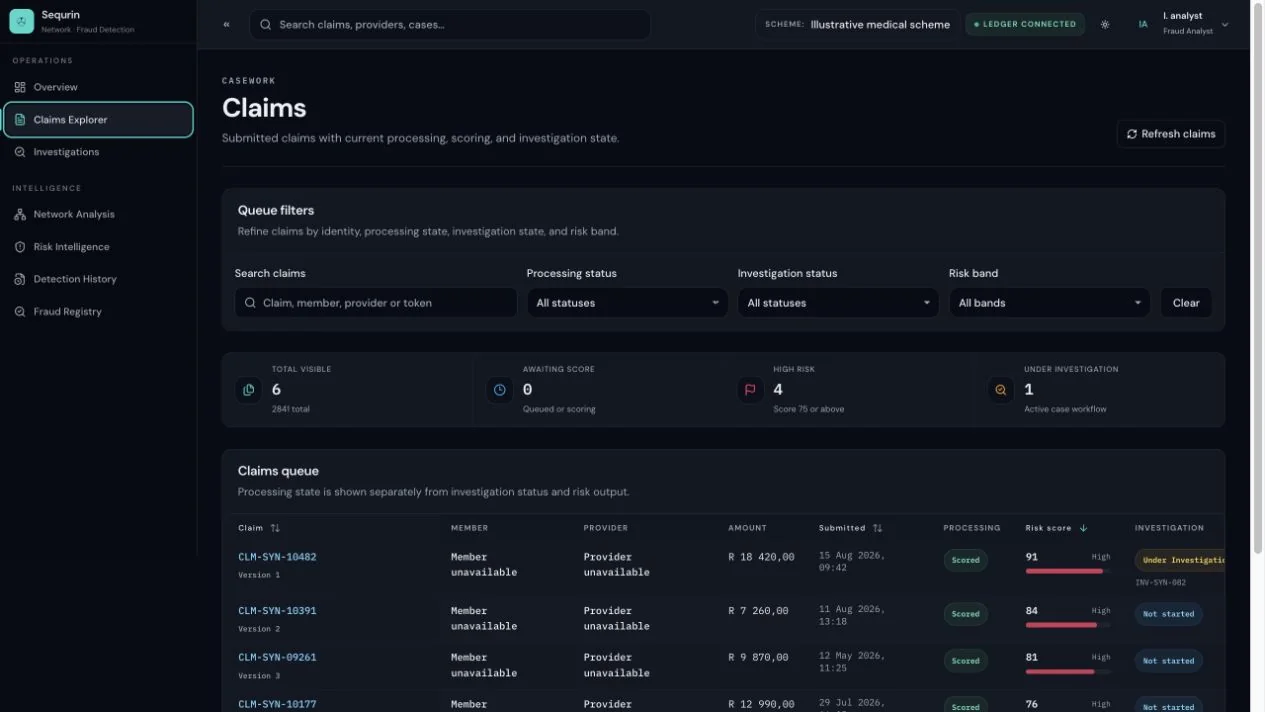Click the INV-SYN-082 case reference
The height and width of the screenshot is (712, 1265).
click(1160, 582)
